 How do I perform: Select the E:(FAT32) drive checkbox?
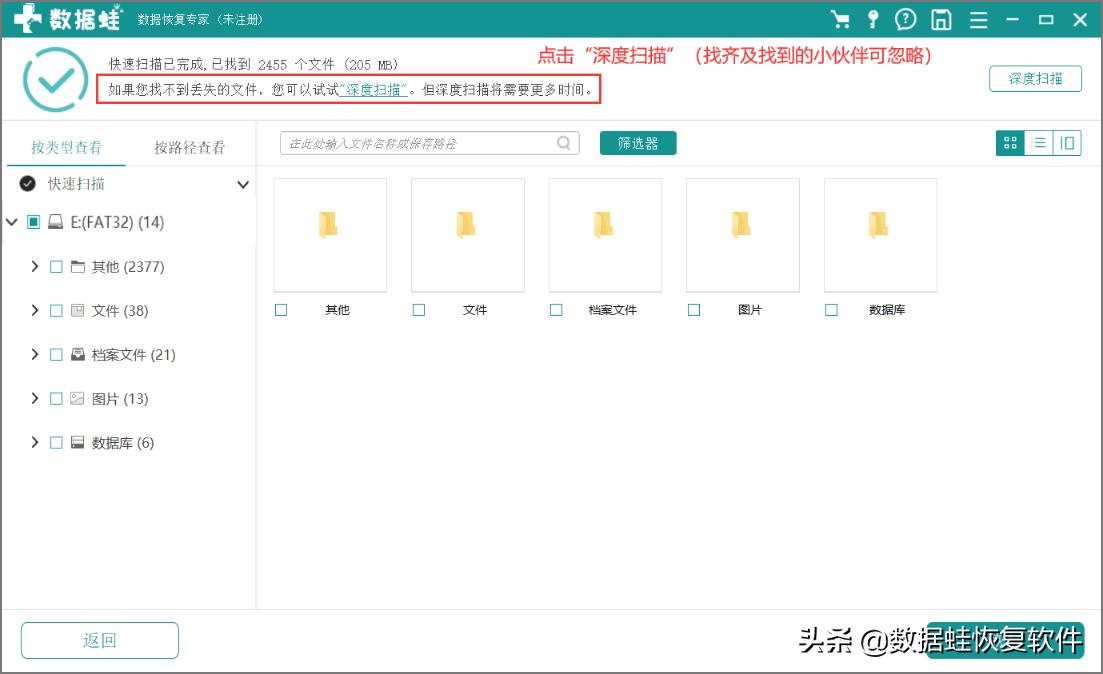34,222
